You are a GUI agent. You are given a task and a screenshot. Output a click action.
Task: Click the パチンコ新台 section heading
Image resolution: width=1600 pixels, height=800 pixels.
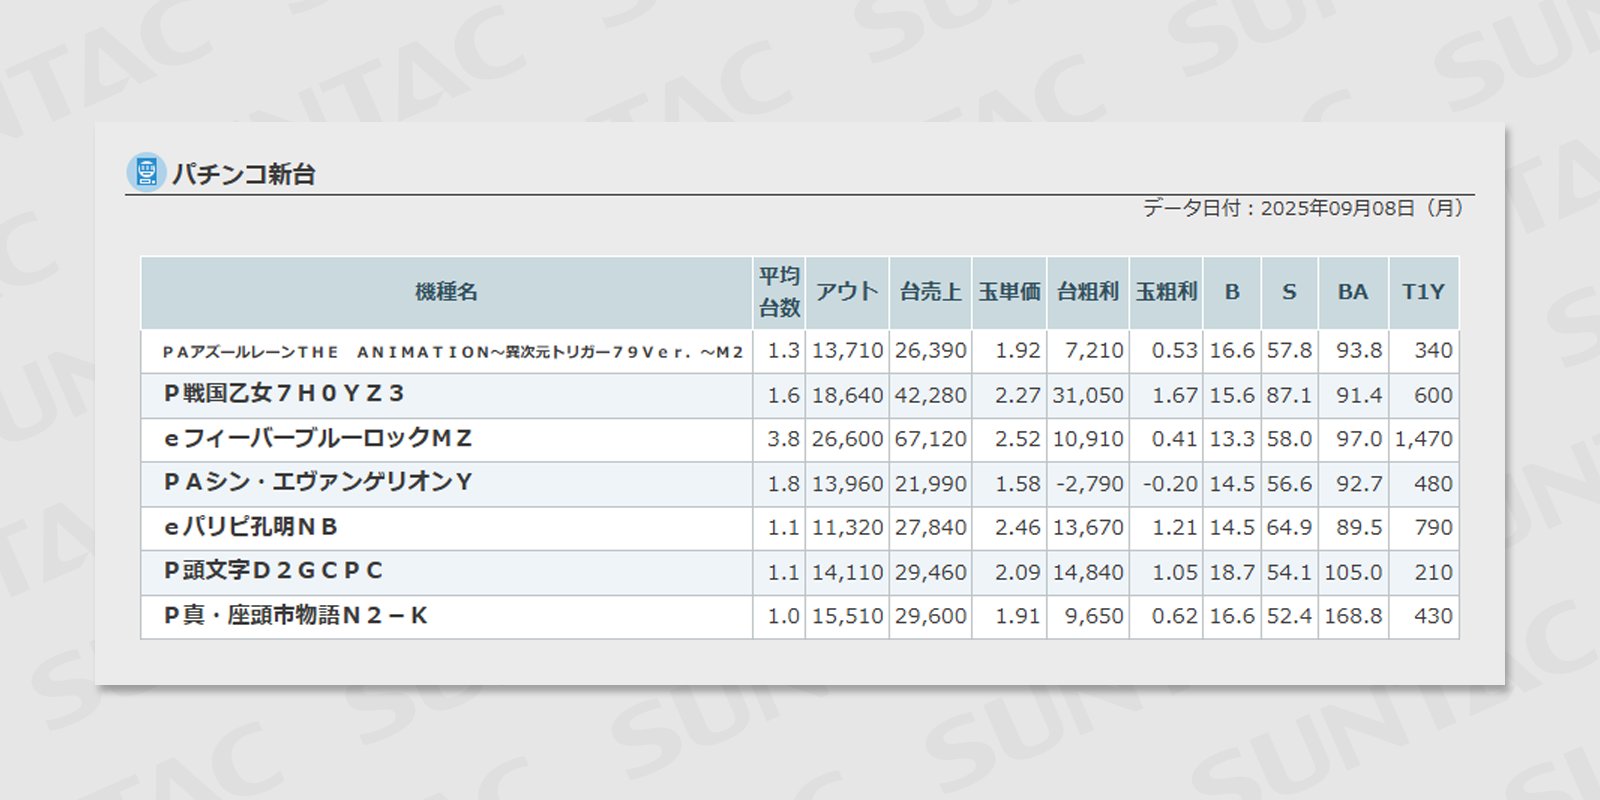tap(243, 174)
